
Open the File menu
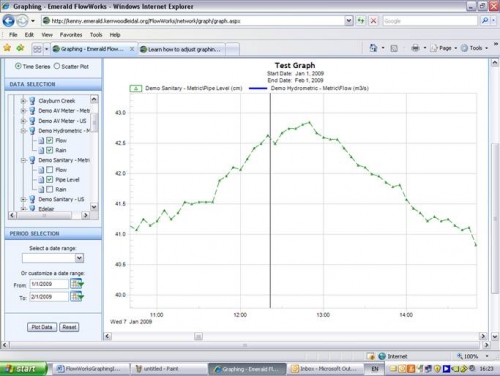click(x=13, y=35)
